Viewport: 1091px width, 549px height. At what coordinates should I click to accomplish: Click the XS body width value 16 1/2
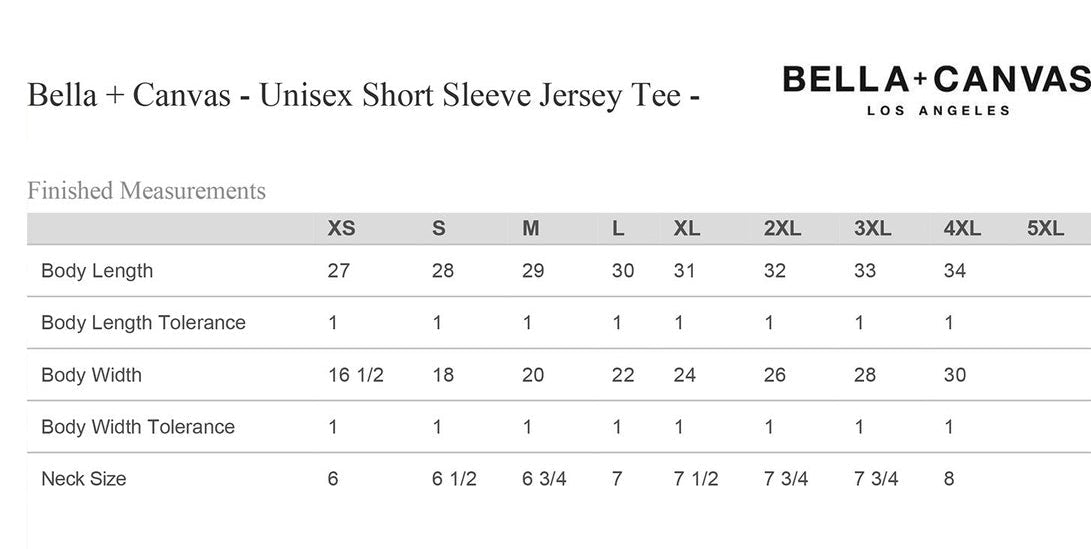(355, 375)
